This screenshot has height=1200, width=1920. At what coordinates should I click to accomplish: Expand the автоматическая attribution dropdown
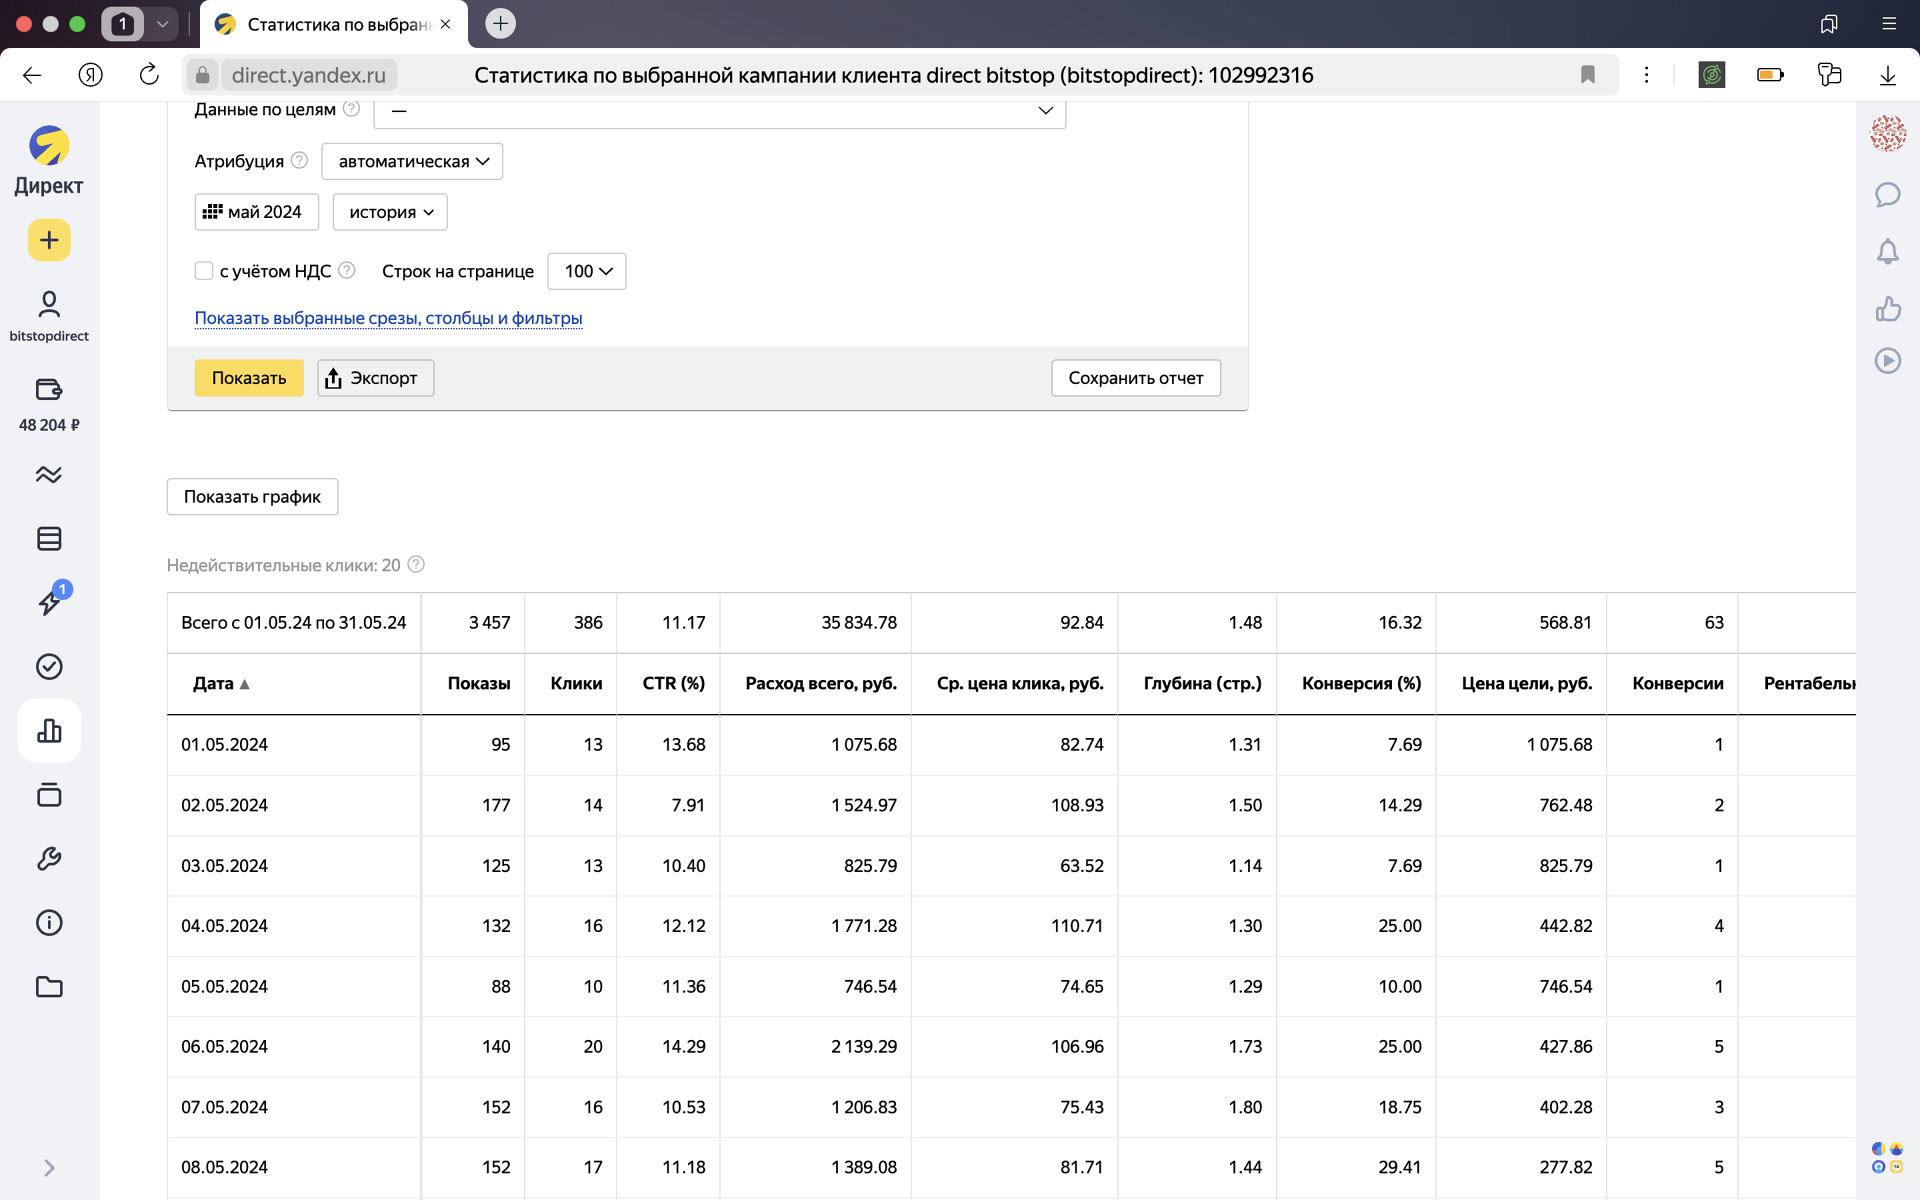(412, 161)
